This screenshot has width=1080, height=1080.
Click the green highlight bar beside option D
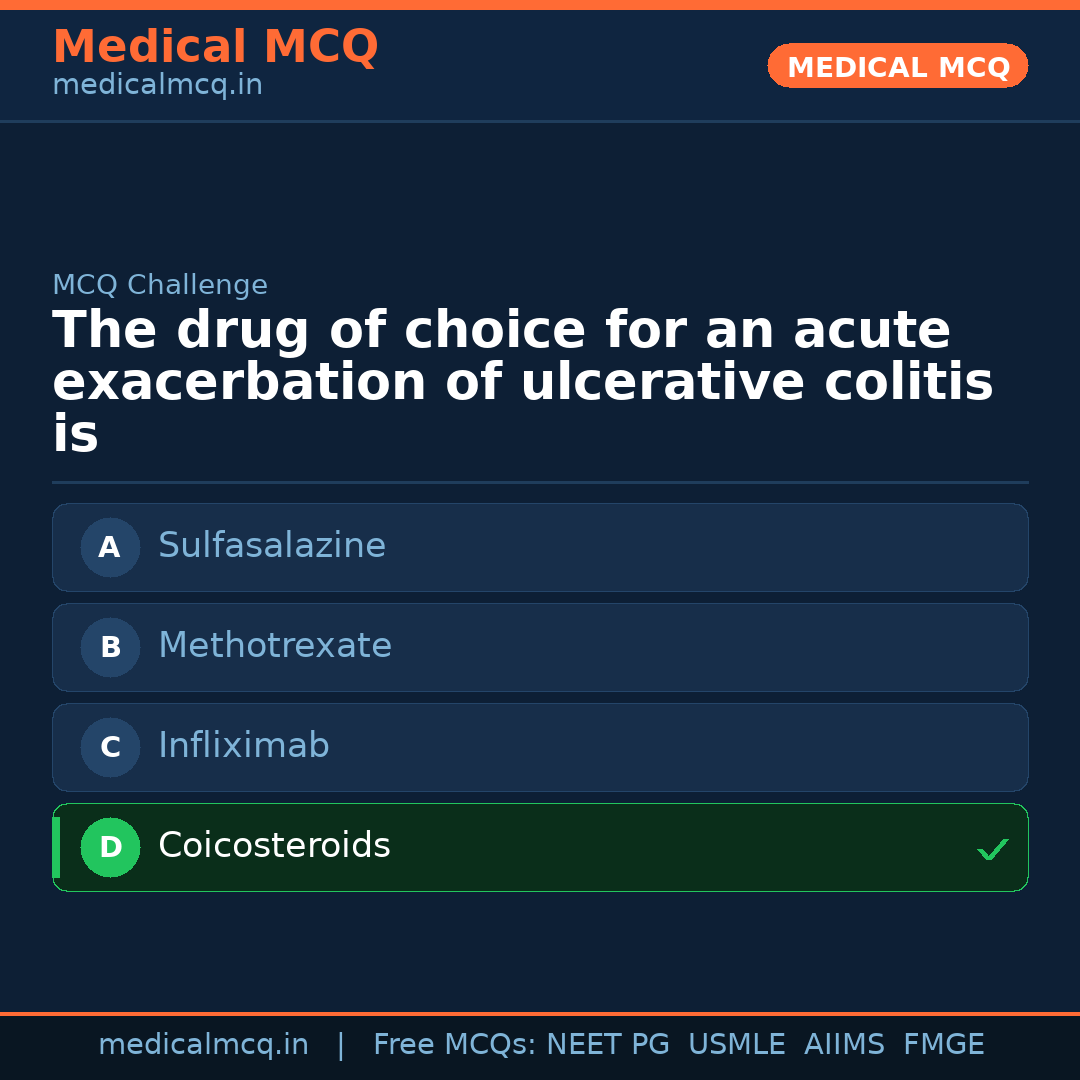click(54, 847)
